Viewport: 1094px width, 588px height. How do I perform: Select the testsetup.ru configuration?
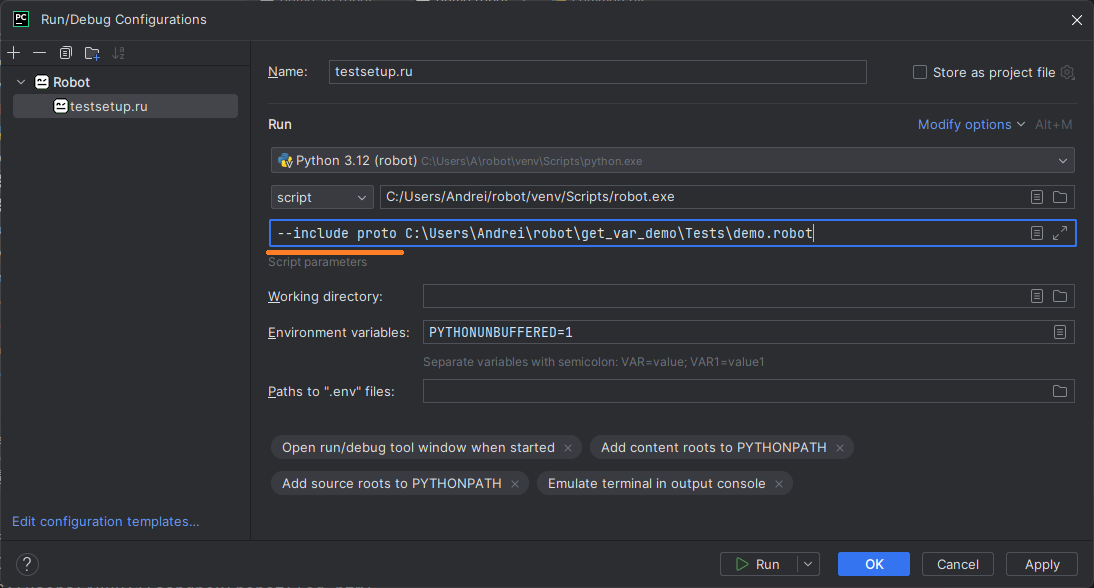click(x=126, y=106)
